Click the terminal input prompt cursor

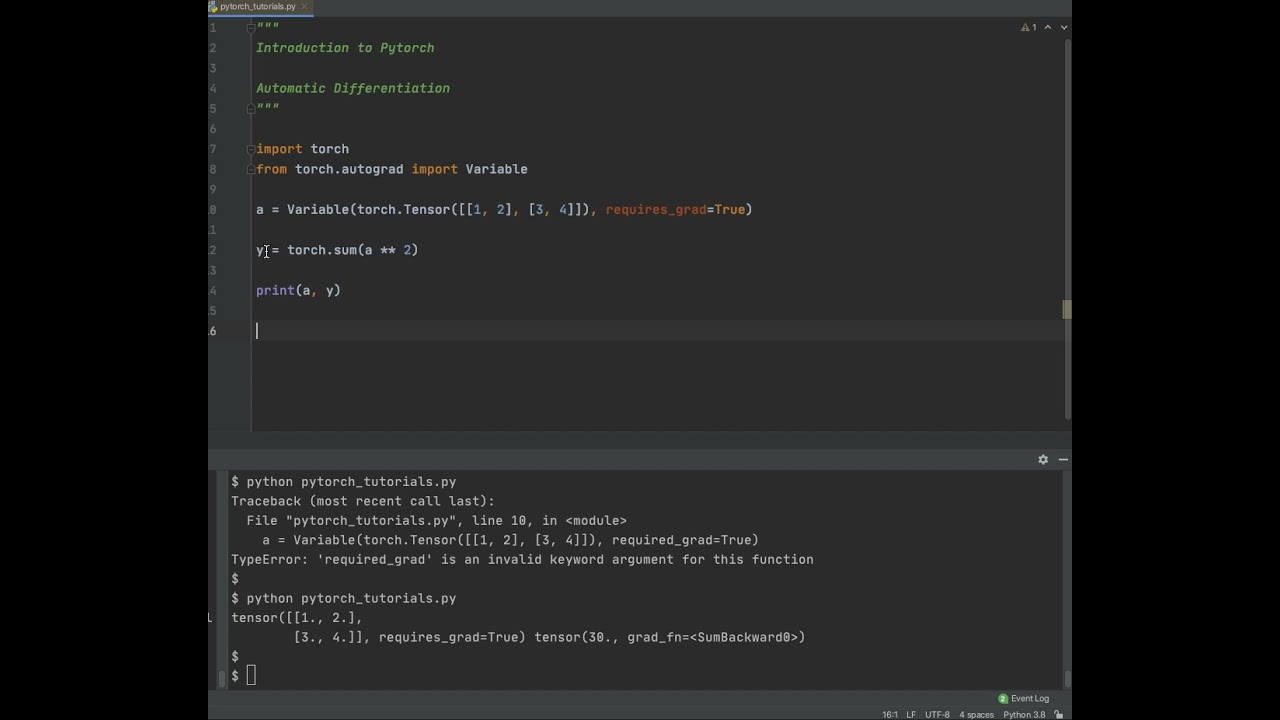tap(251, 676)
